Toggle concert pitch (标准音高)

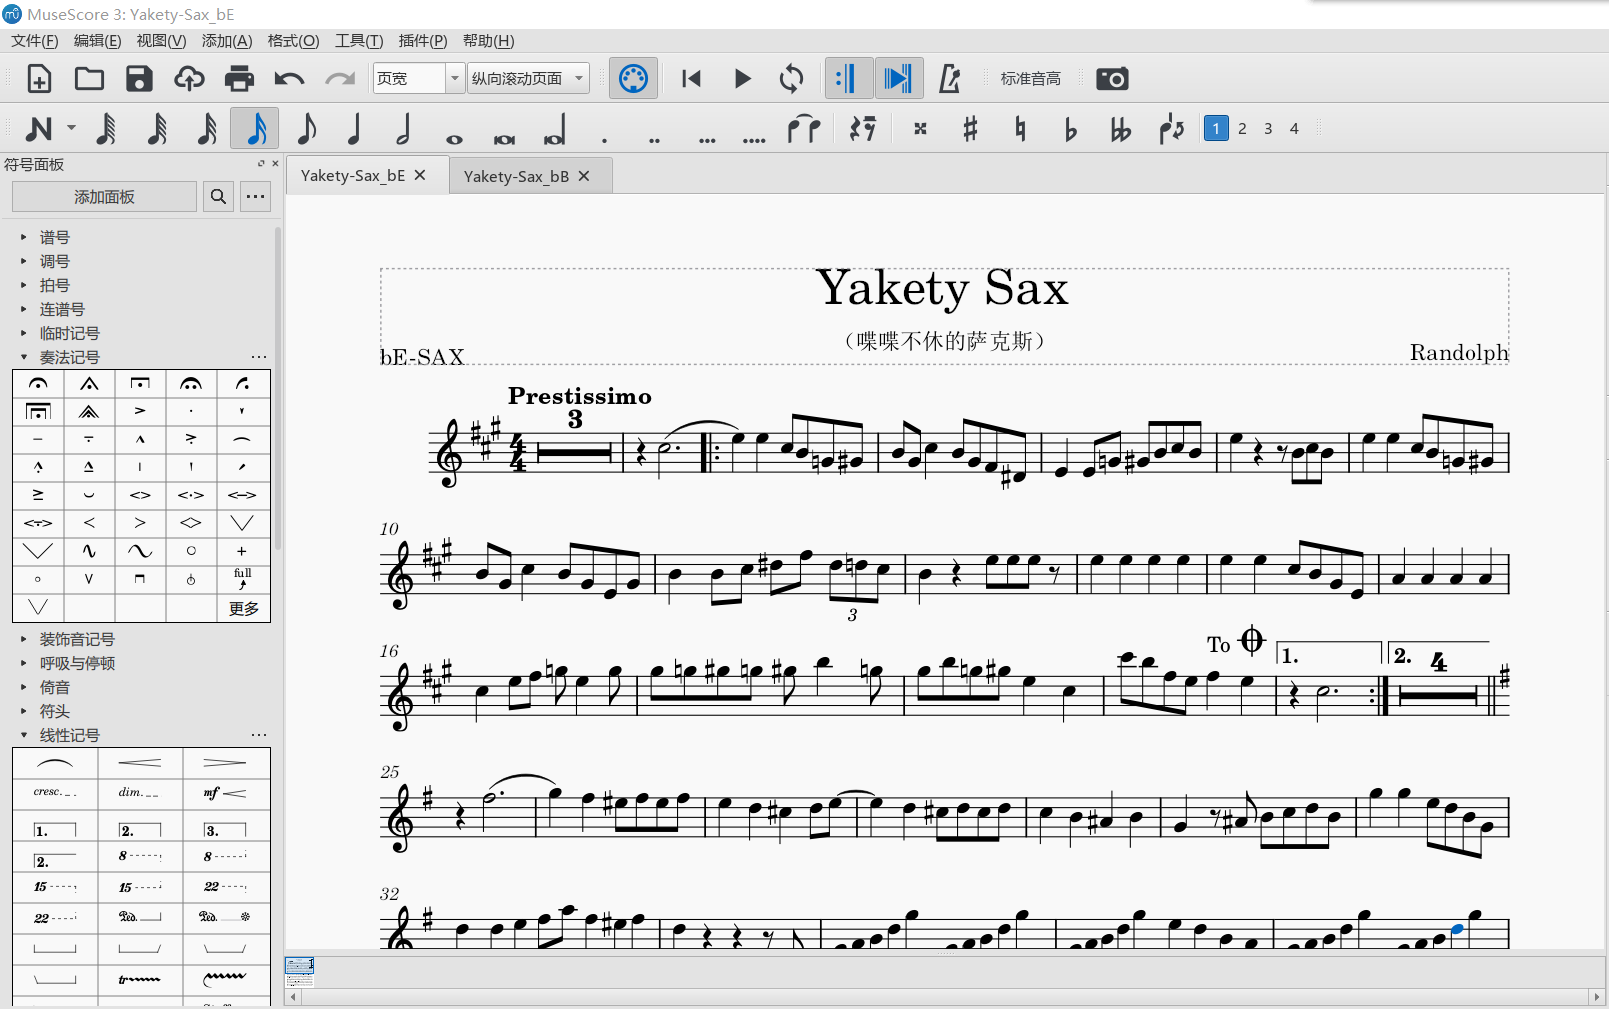click(1030, 79)
